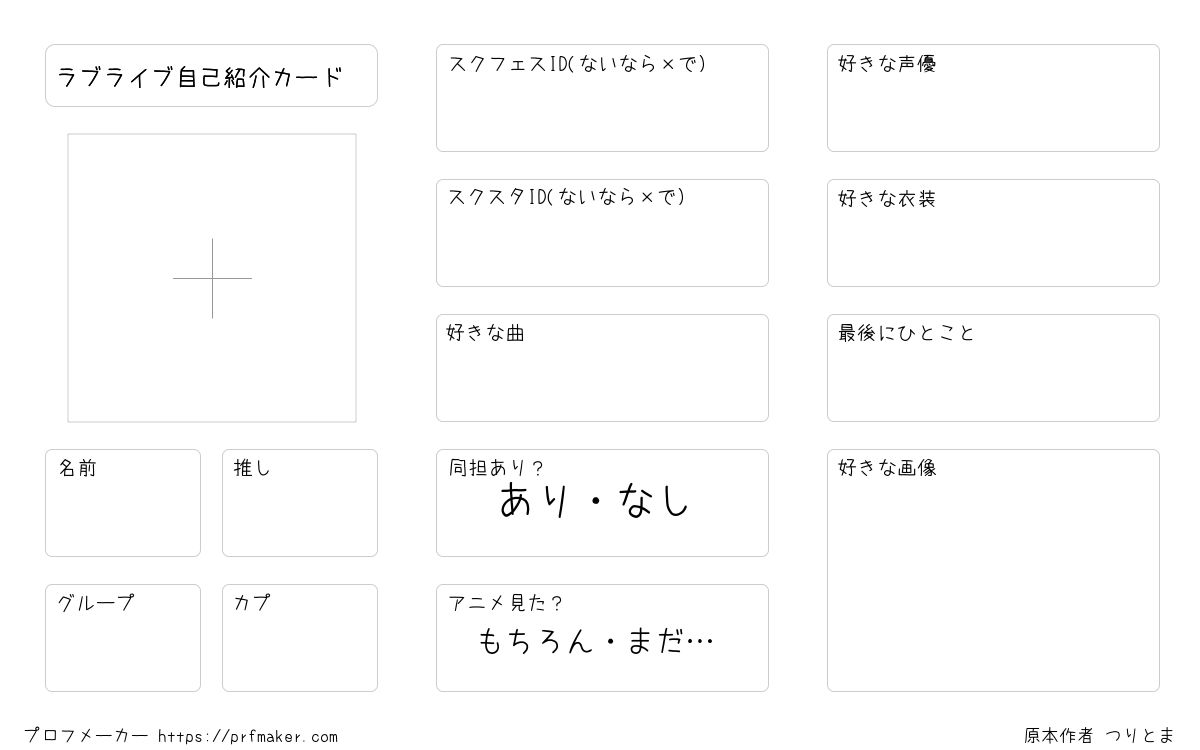
Task: Choose もちろん for アニメ見た?
Action: 536,640
